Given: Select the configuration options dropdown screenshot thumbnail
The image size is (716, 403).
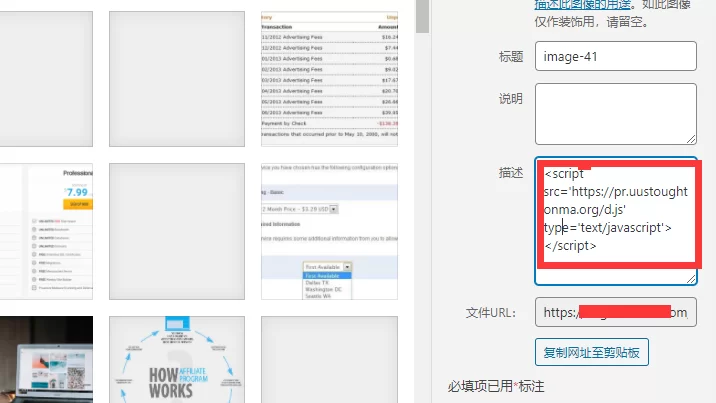Looking at the screenshot, I should pyautogui.click(x=329, y=231).
